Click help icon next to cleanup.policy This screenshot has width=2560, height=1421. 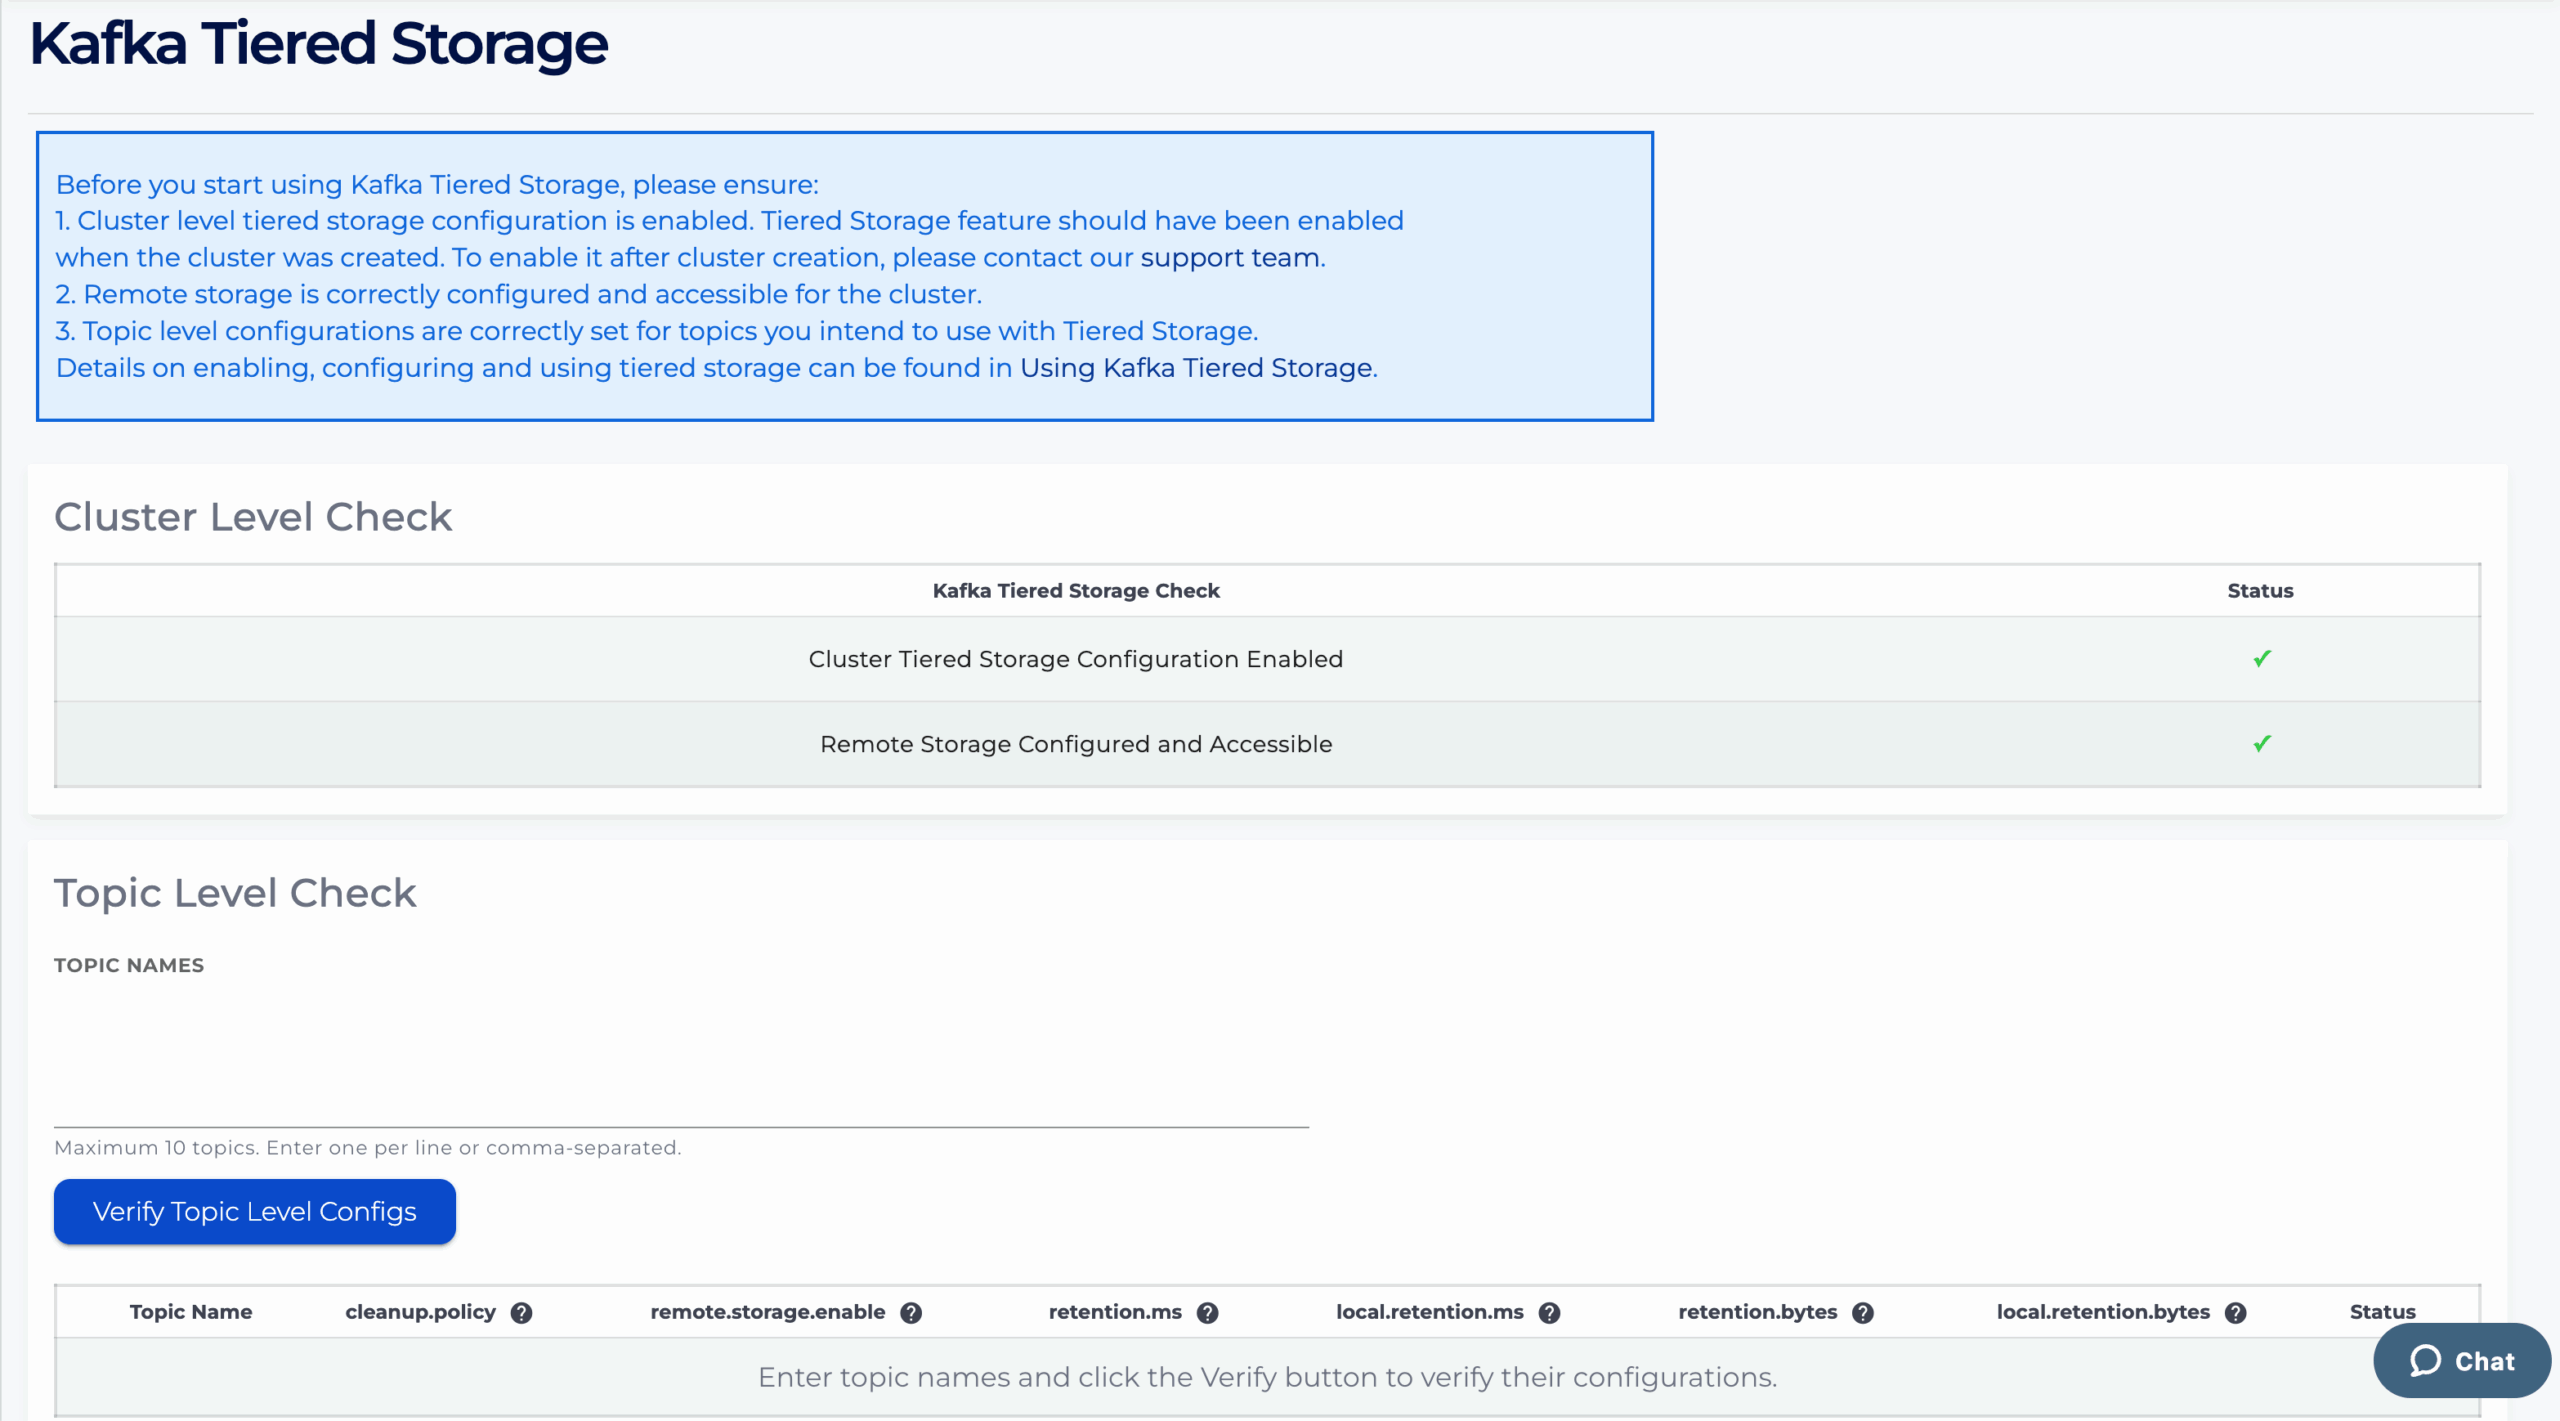pos(521,1312)
